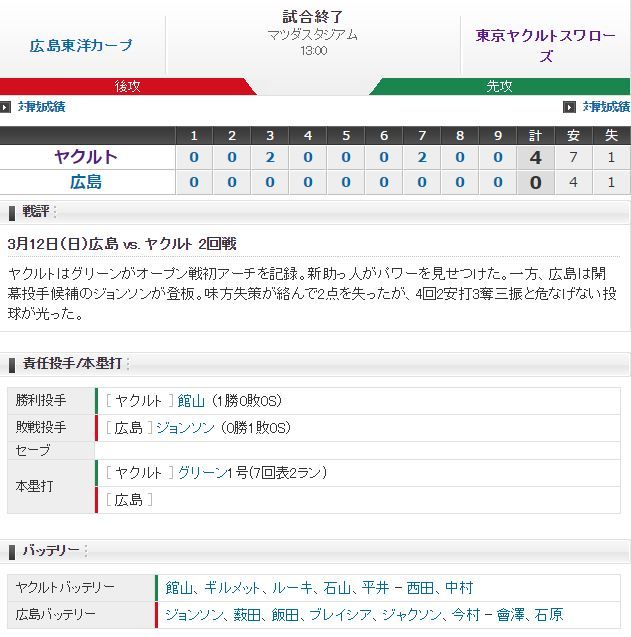Image resolution: width=631 pixels, height=637 pixels.
Task: Click ヤクルト's 1st inning score
Action: pyautogui.click(x=194, y=157)
